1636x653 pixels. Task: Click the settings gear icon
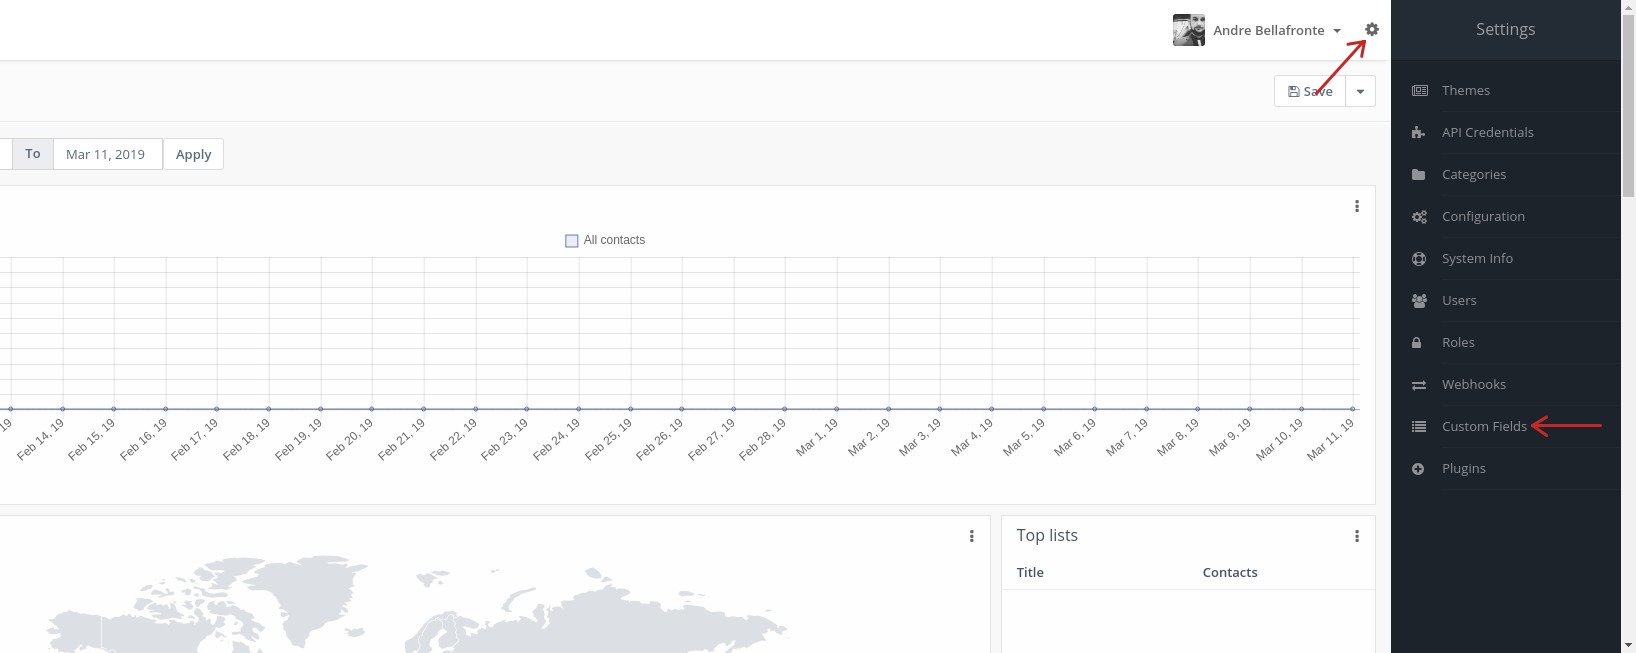click(1371, 30)
